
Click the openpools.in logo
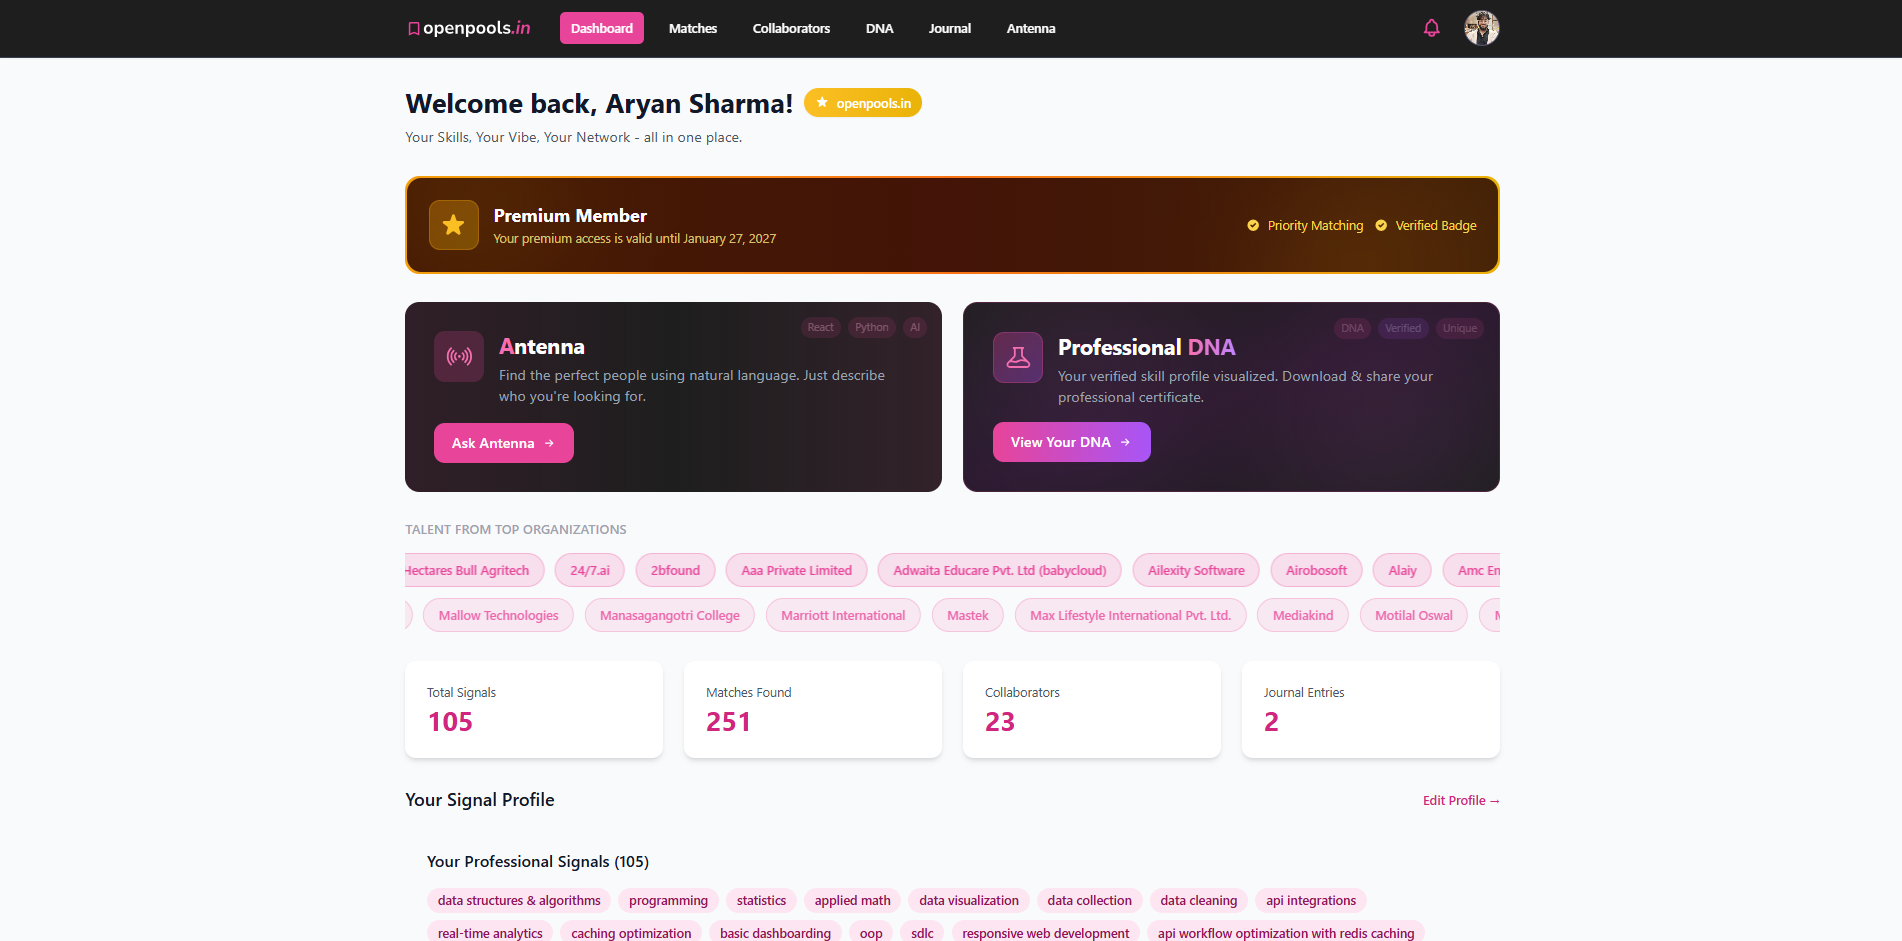(x=468, y=28)
